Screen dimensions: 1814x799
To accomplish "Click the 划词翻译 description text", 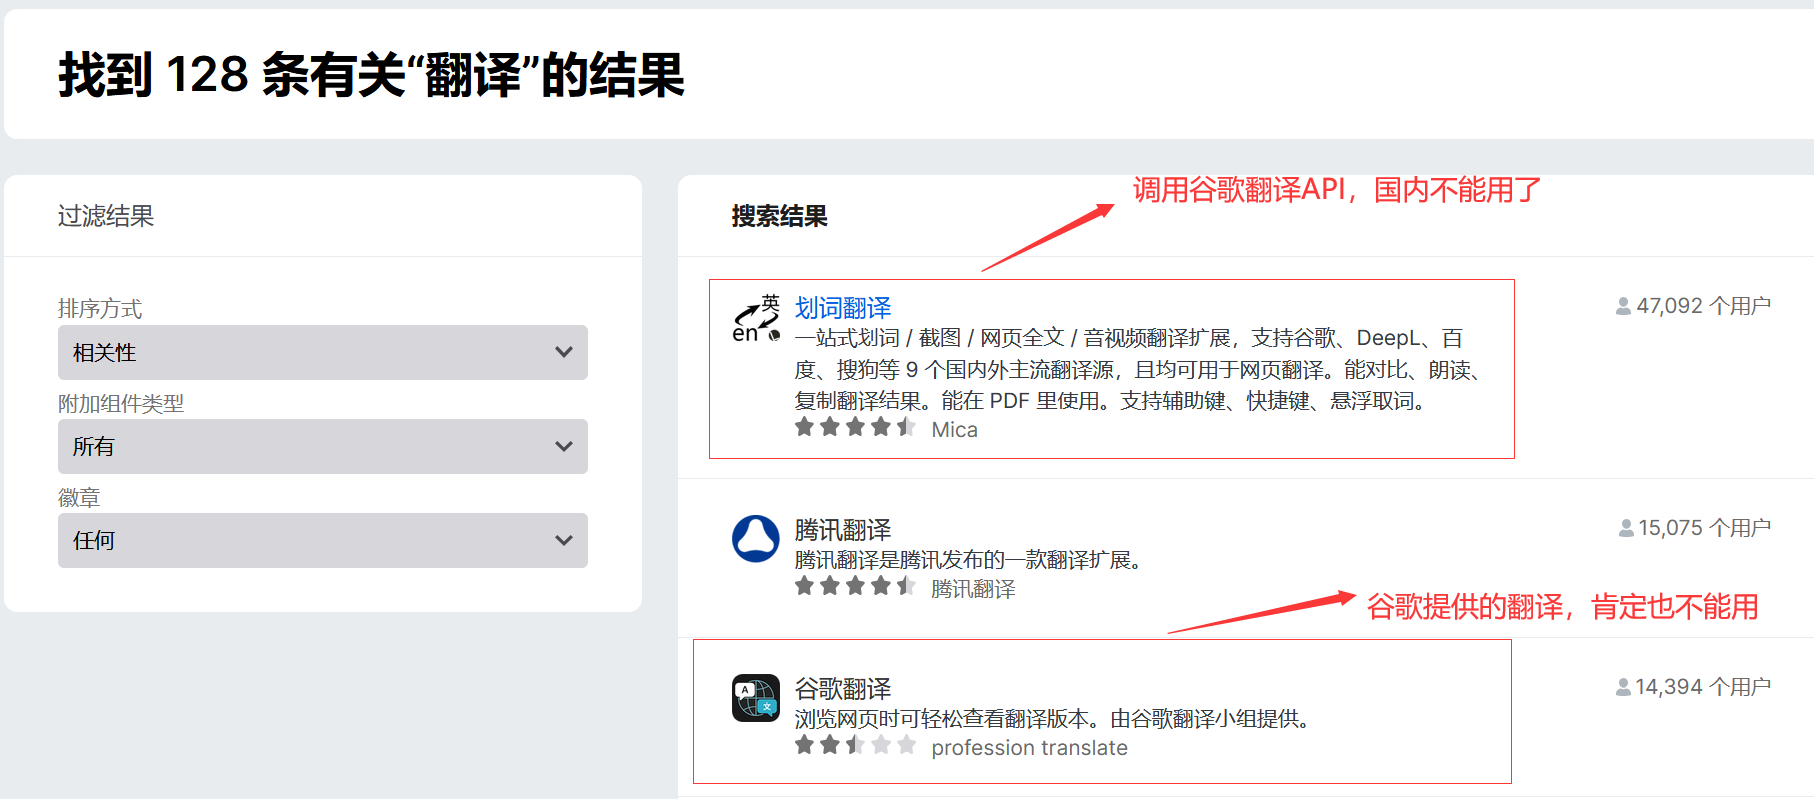I will click(1138, 370).
